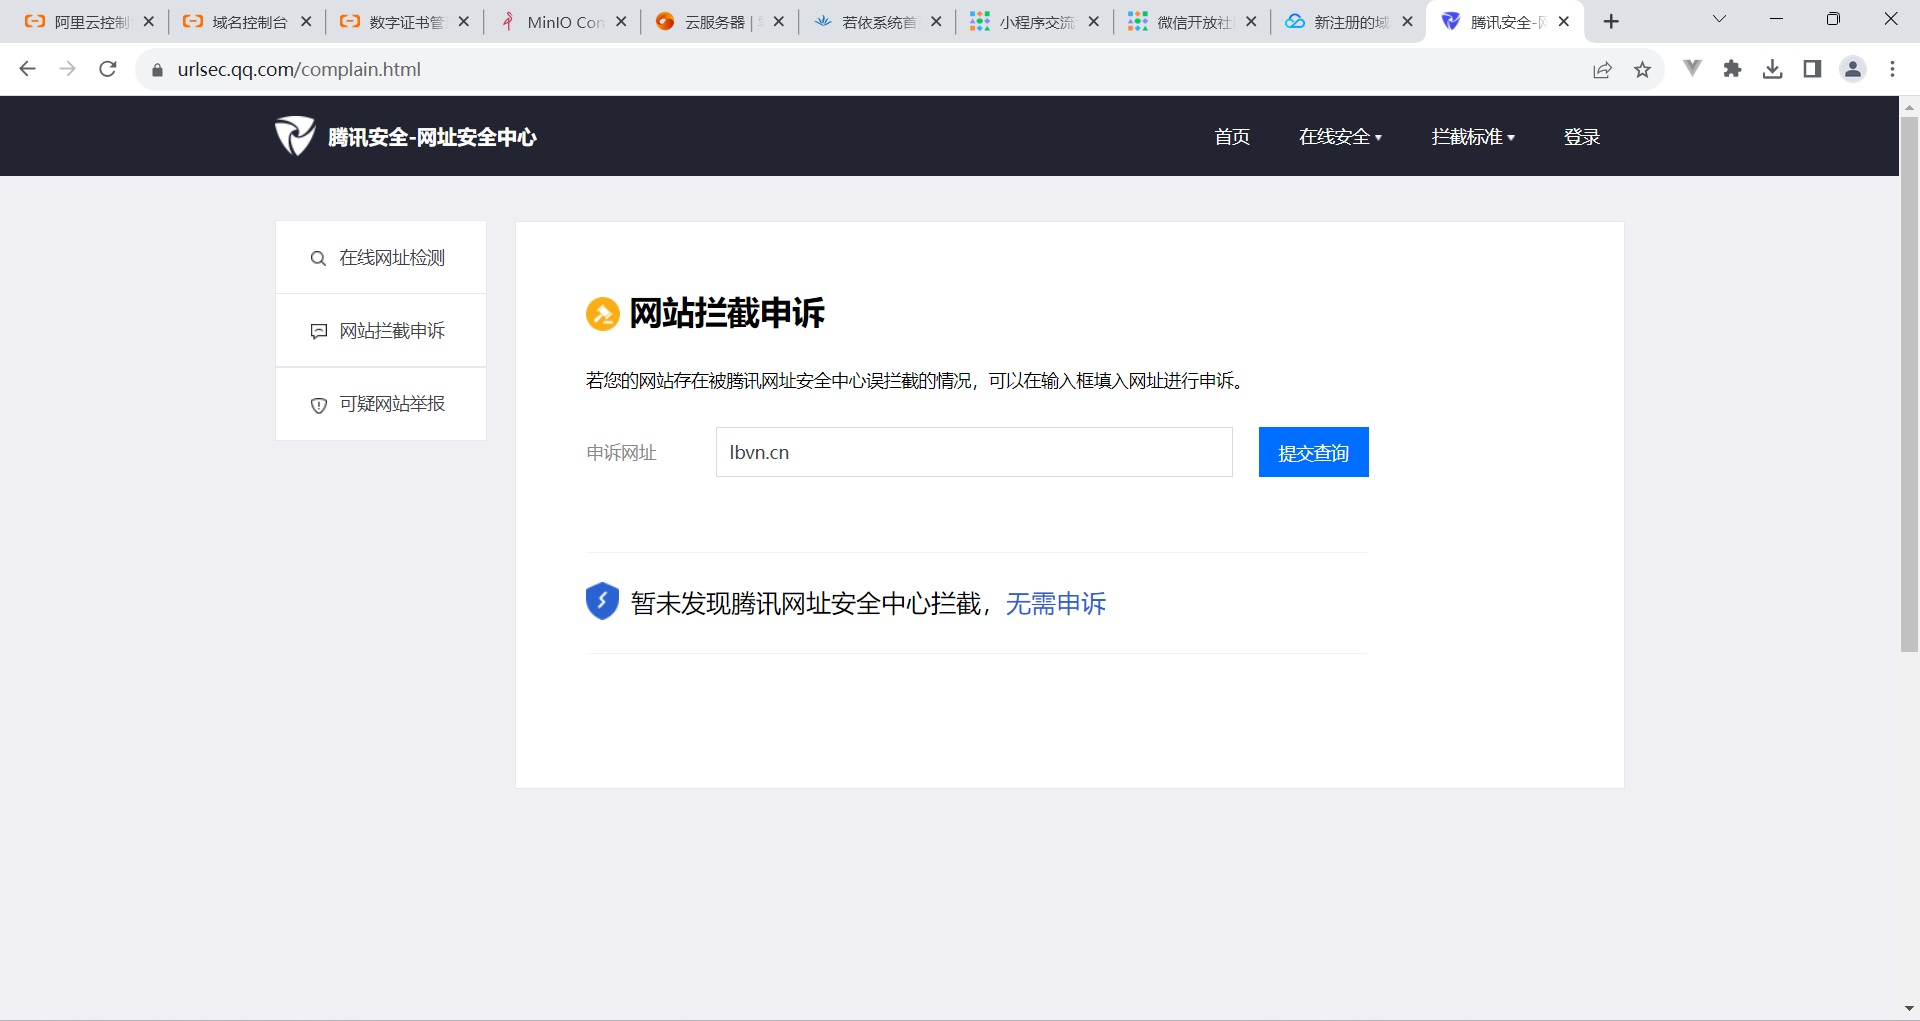Image resolution: width=1920 pixels, height=1021 pixels.
Task: Minimize the browser window
Action: point(1777,19)
